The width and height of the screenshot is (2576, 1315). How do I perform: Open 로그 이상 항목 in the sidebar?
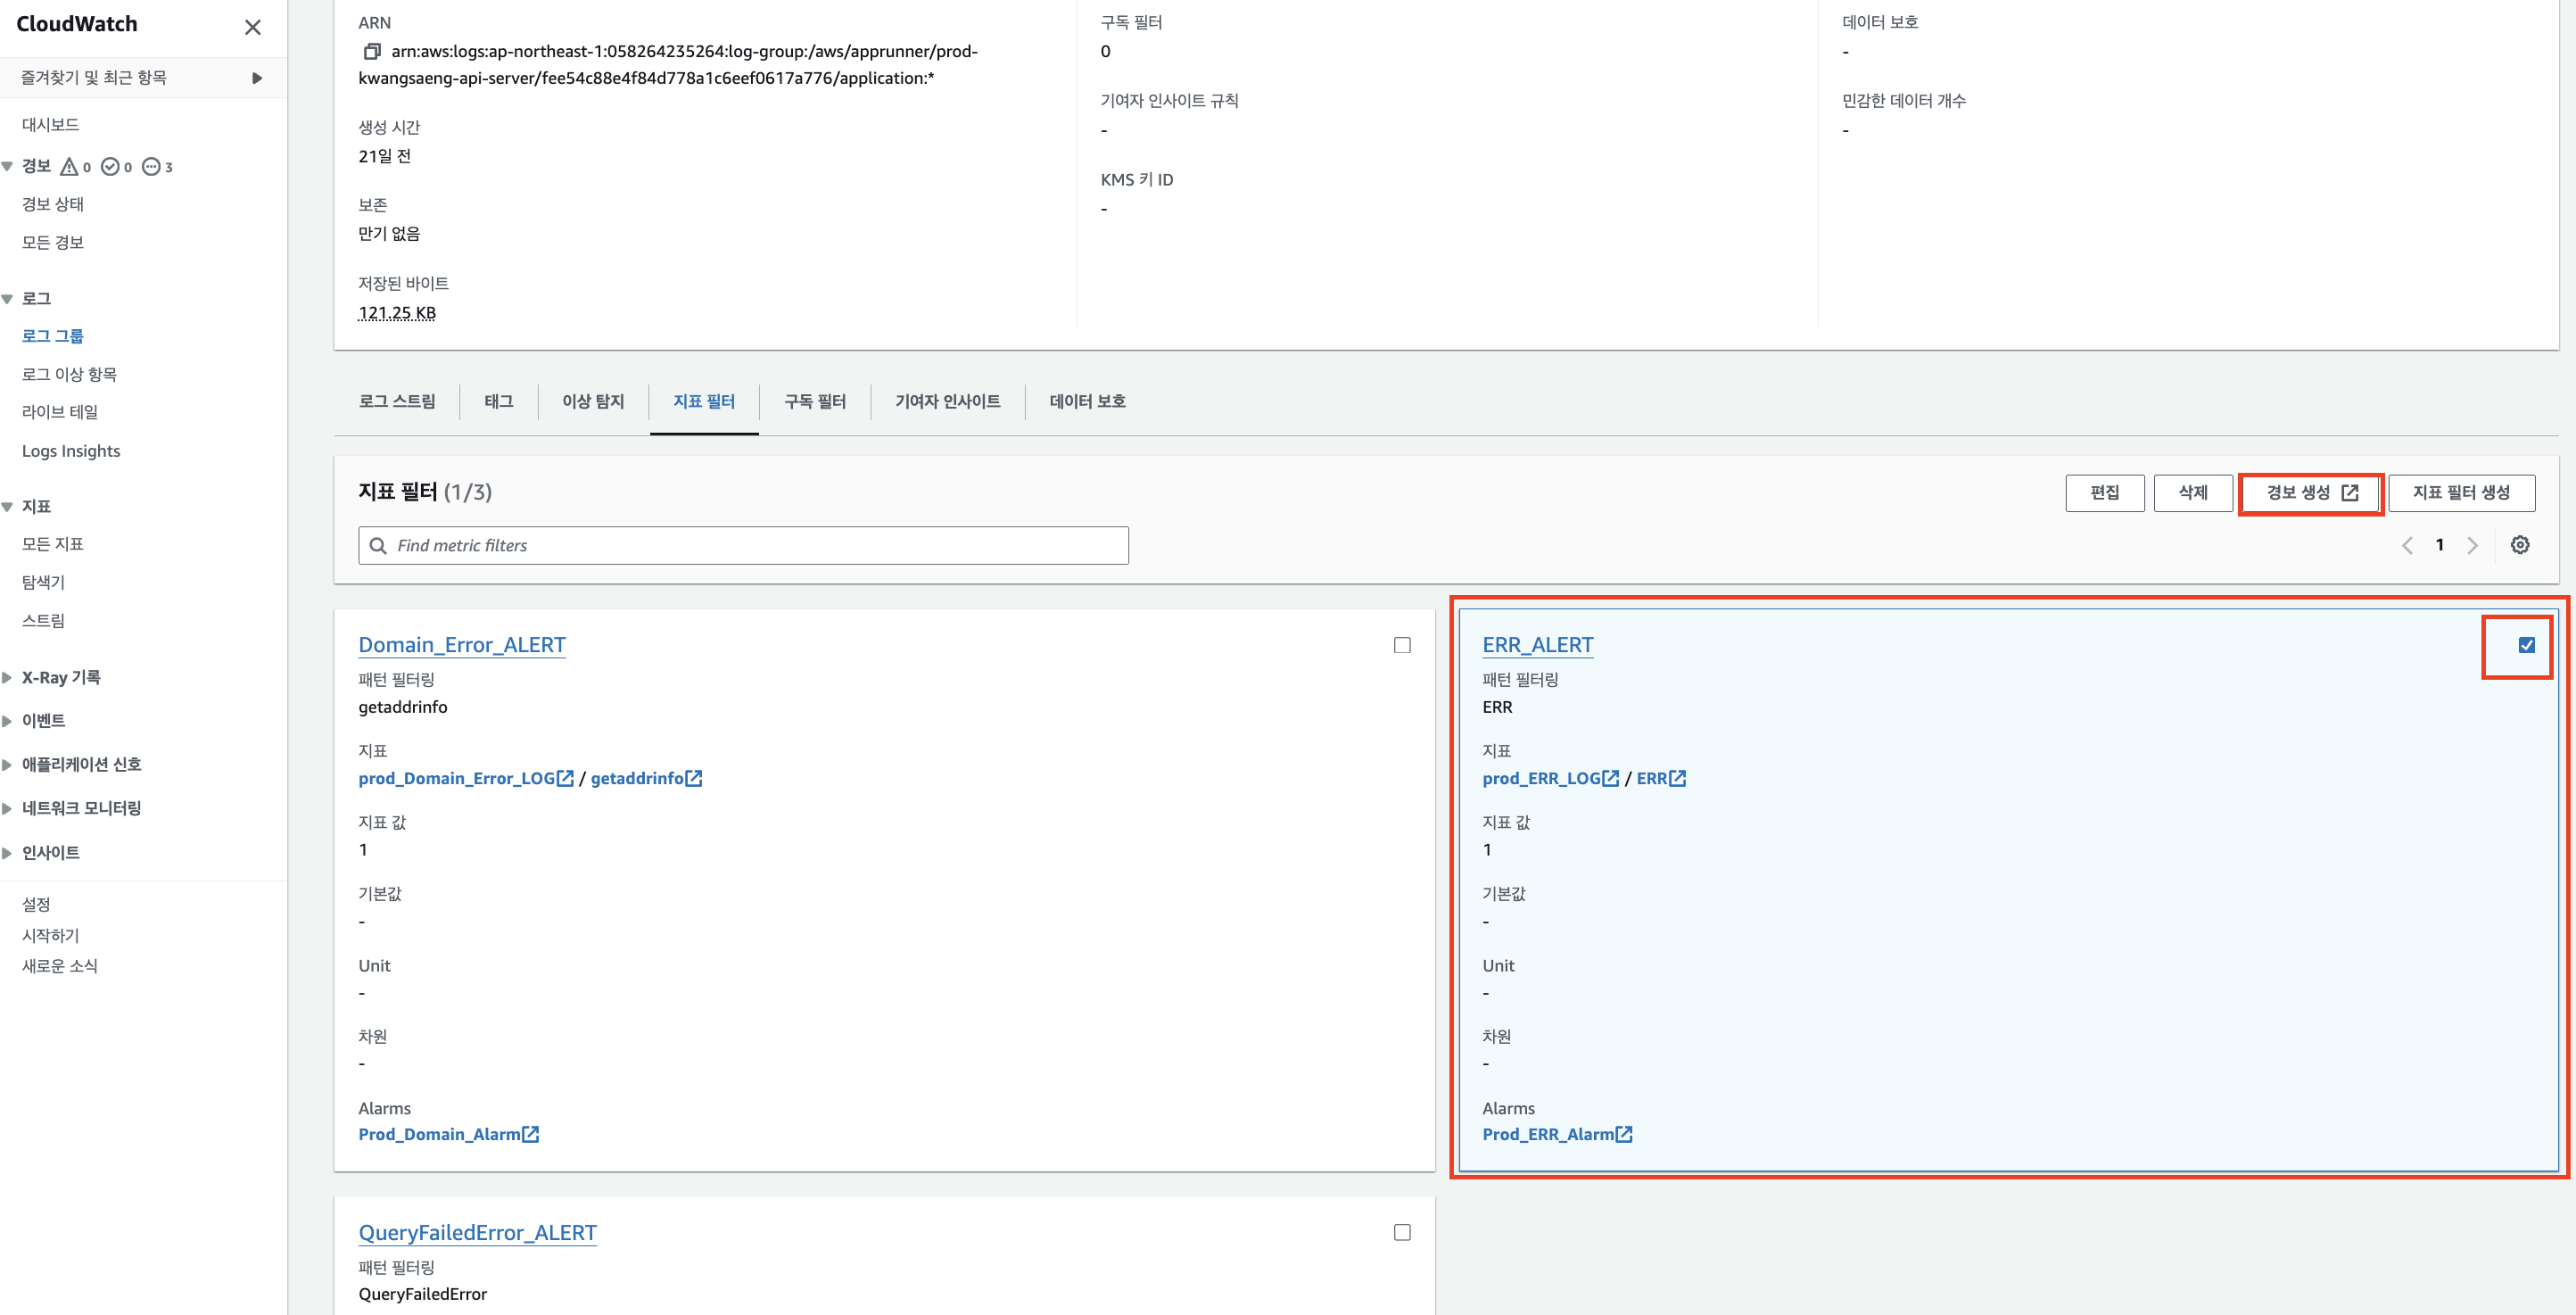coord(70,374)
